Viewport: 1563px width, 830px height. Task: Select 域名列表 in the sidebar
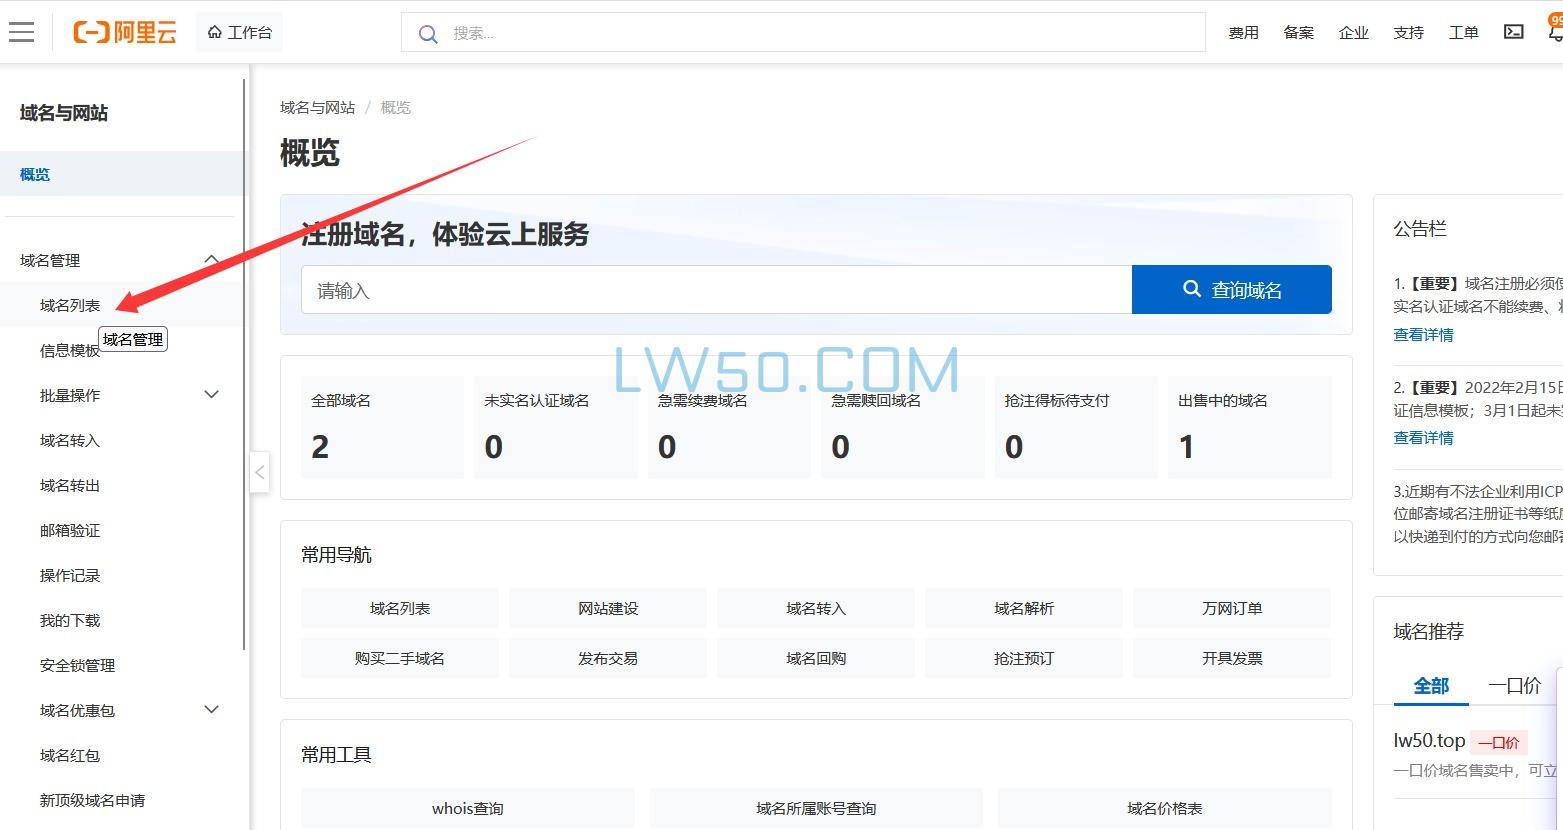coord(69,304)
